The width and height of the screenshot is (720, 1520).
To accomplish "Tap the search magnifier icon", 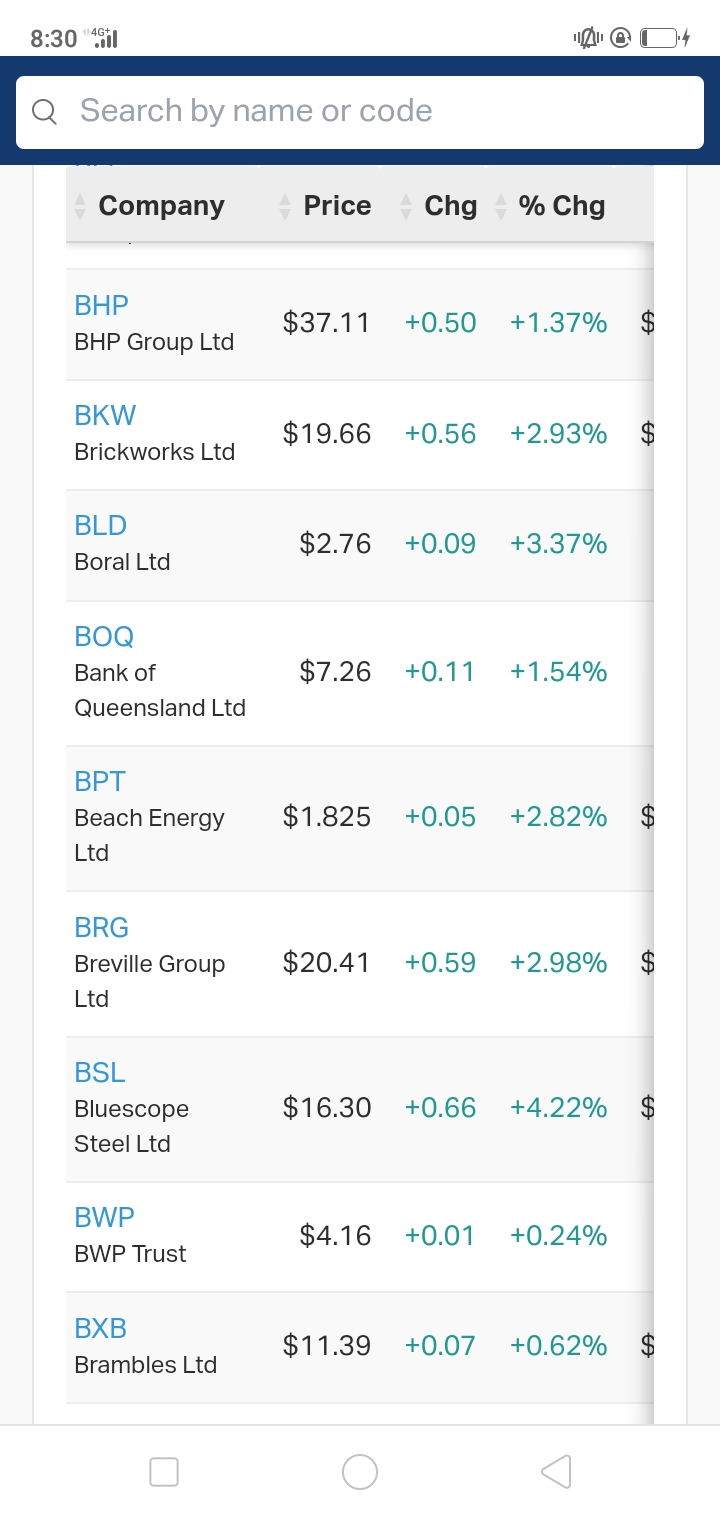I will tap(44, 112).
